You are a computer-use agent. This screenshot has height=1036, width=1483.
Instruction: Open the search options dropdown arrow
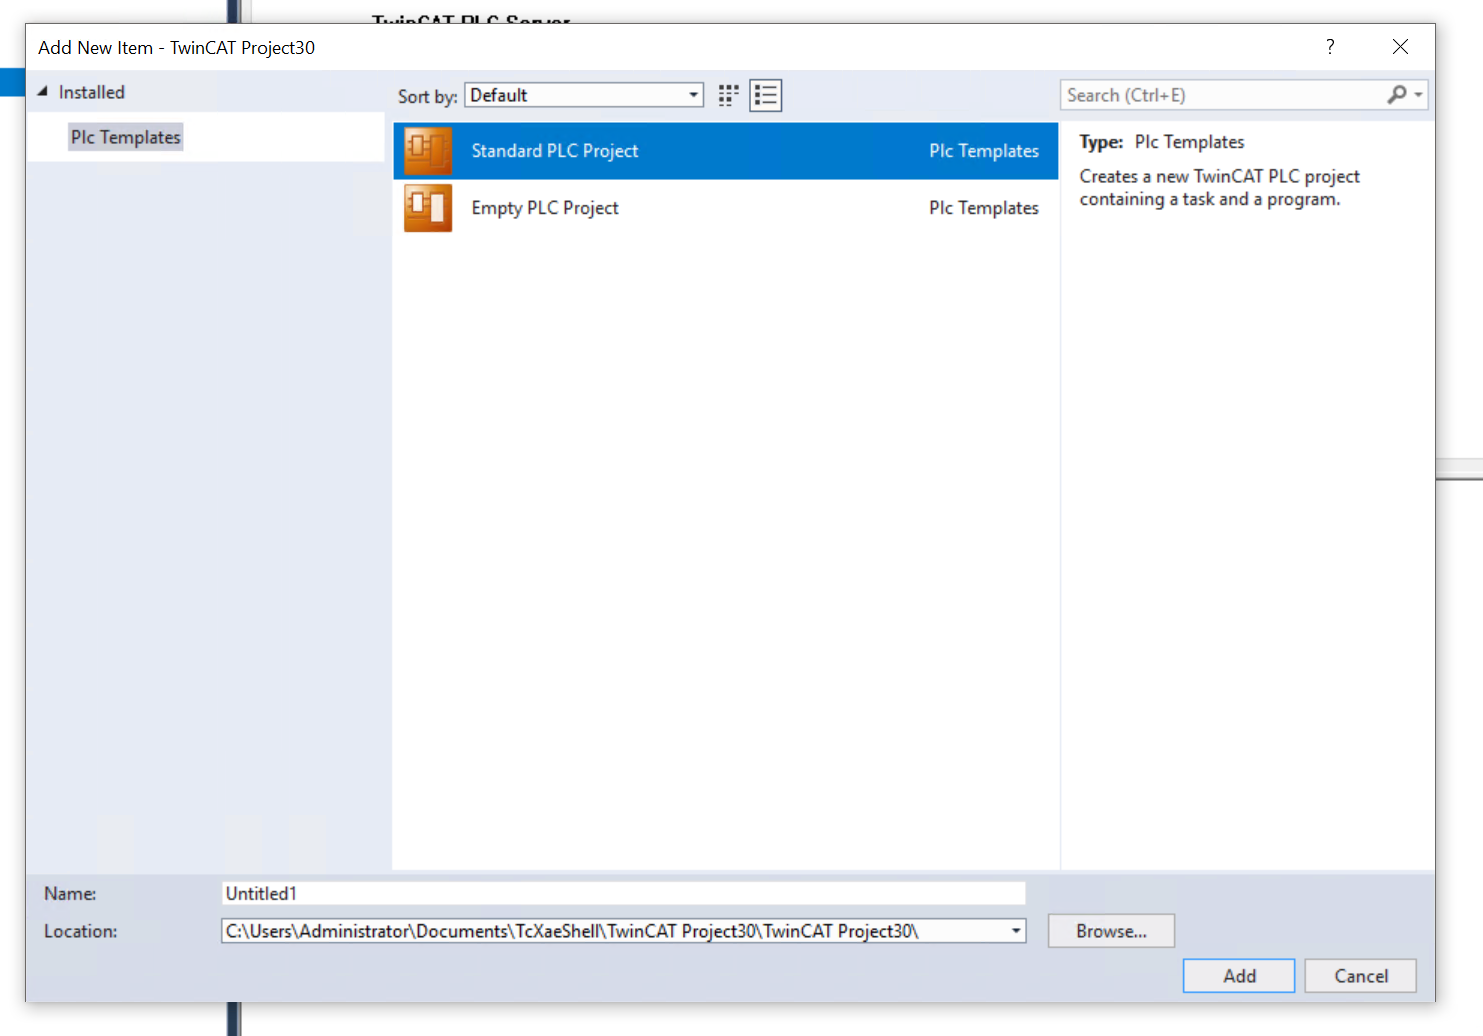(x=1418, y=95)
